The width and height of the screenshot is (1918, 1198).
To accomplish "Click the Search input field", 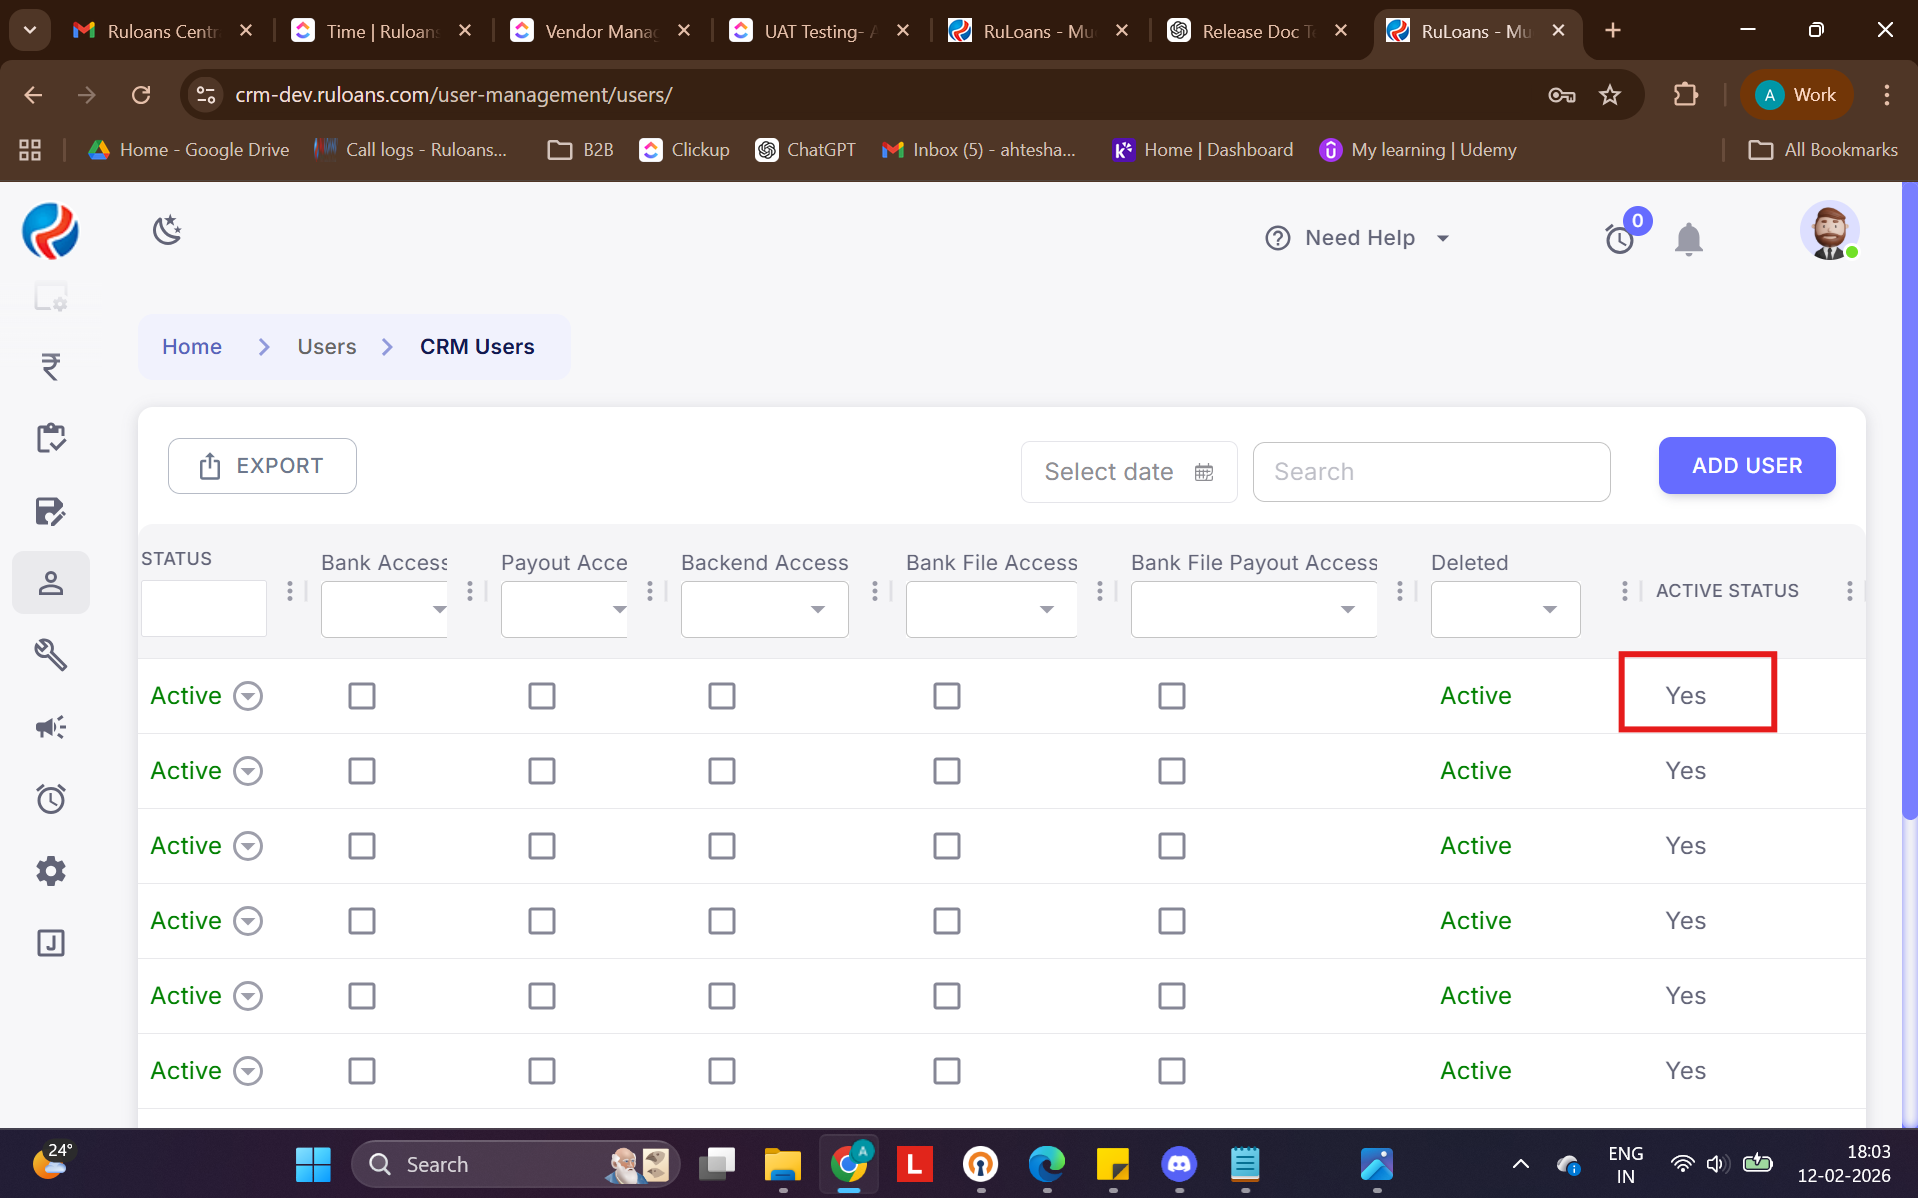I will coord(1431,472).
